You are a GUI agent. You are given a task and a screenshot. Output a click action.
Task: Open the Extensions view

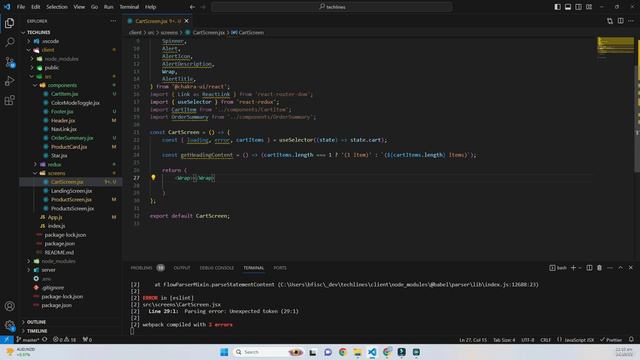(x=9, y=100)
